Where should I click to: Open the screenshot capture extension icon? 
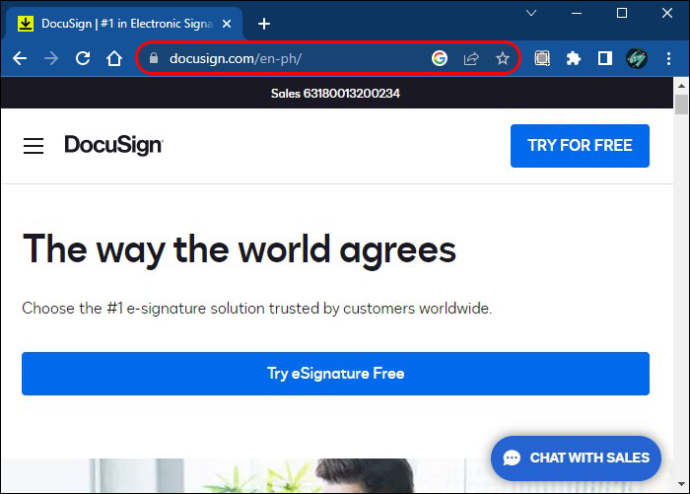pos(542,58)
